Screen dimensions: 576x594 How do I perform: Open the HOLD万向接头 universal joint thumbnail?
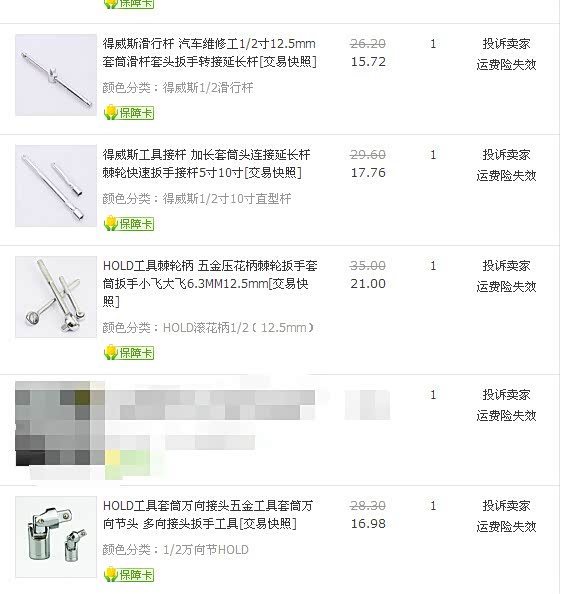pos(56,537)
